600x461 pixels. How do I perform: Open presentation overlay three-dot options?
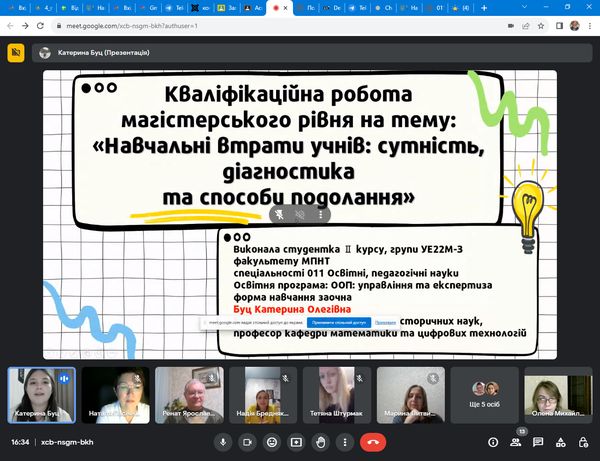pyautogui.click(x=320, y=214)
